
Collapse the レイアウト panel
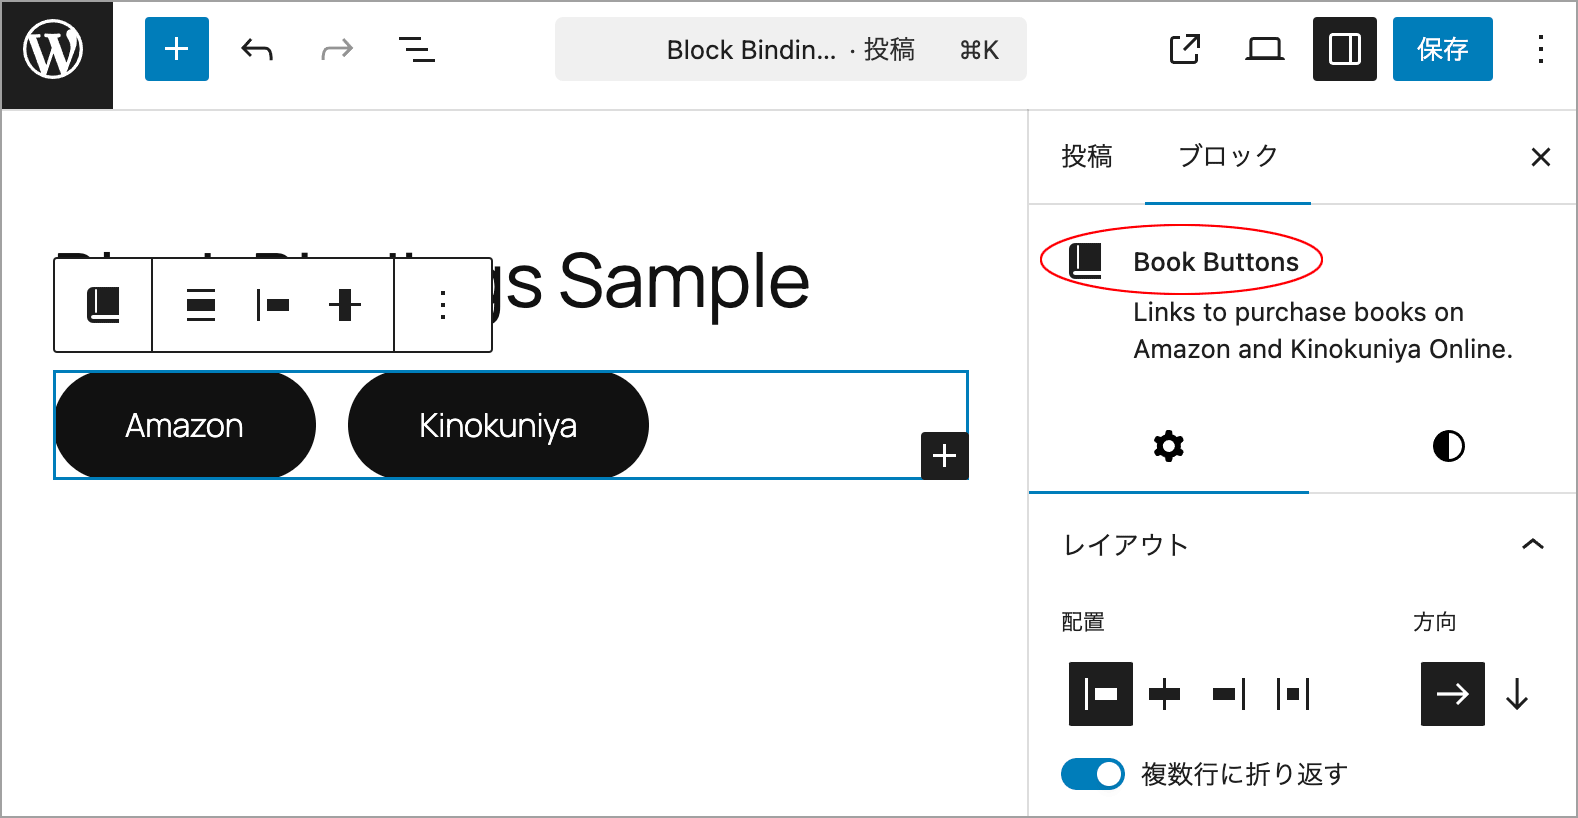coord(1533,545)
